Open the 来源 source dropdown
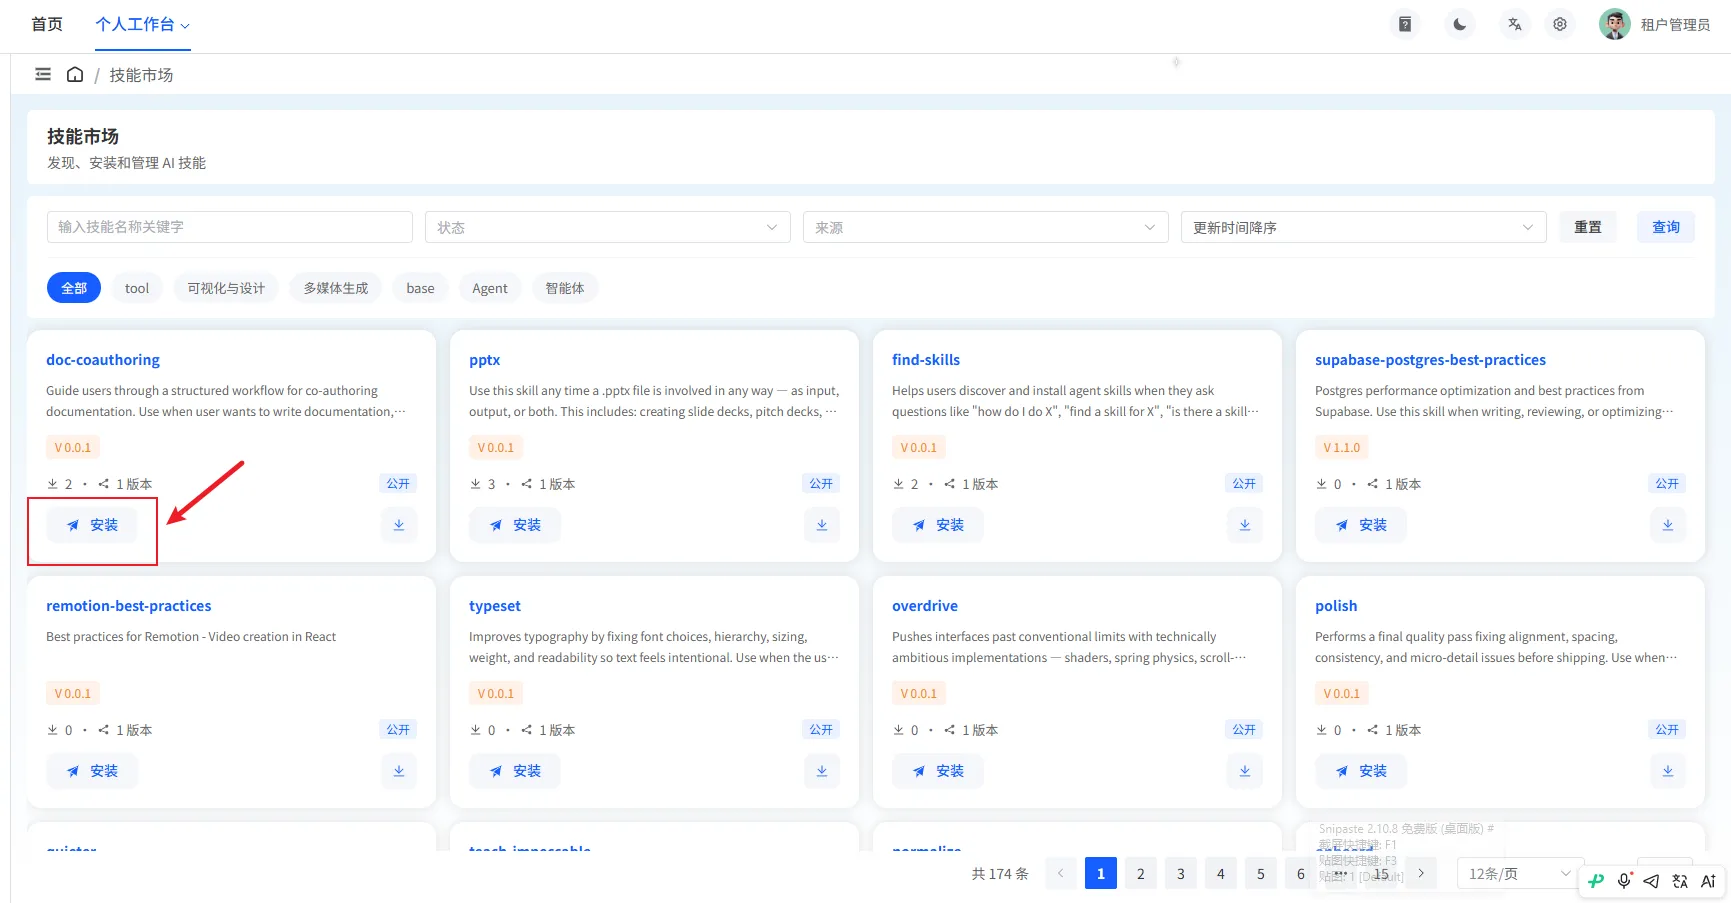Image resolution: width=1731 pixels, height=903 pixels. pyautogui.click(x=986, y=227)
